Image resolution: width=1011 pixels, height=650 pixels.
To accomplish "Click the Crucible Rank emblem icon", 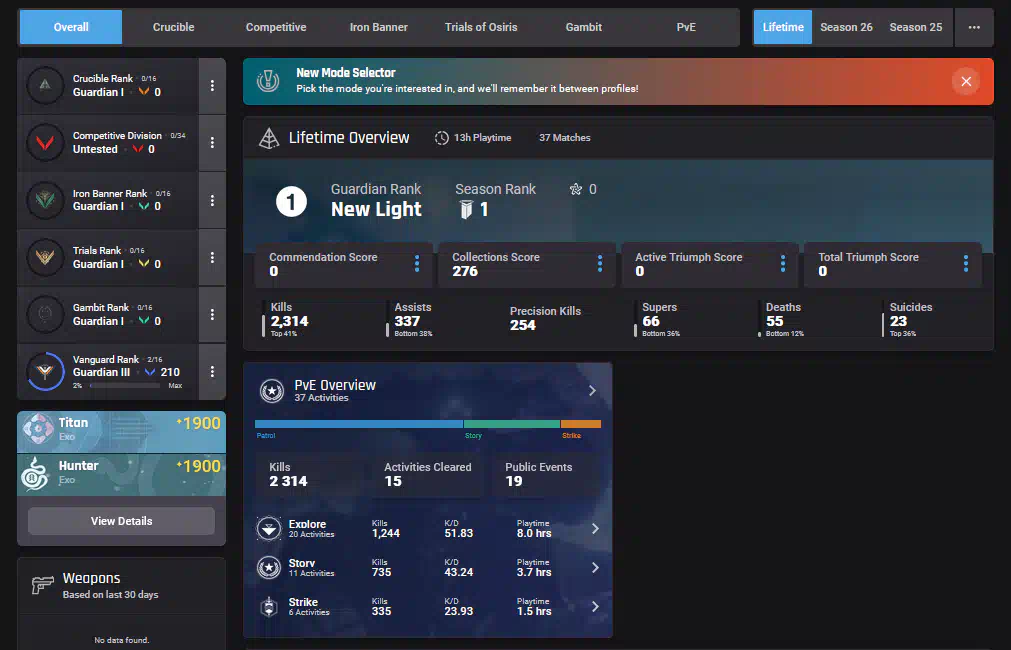I will tap(45, 85).
